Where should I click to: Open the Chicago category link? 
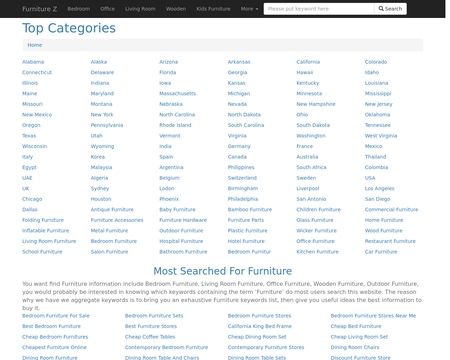pos(32,199)
